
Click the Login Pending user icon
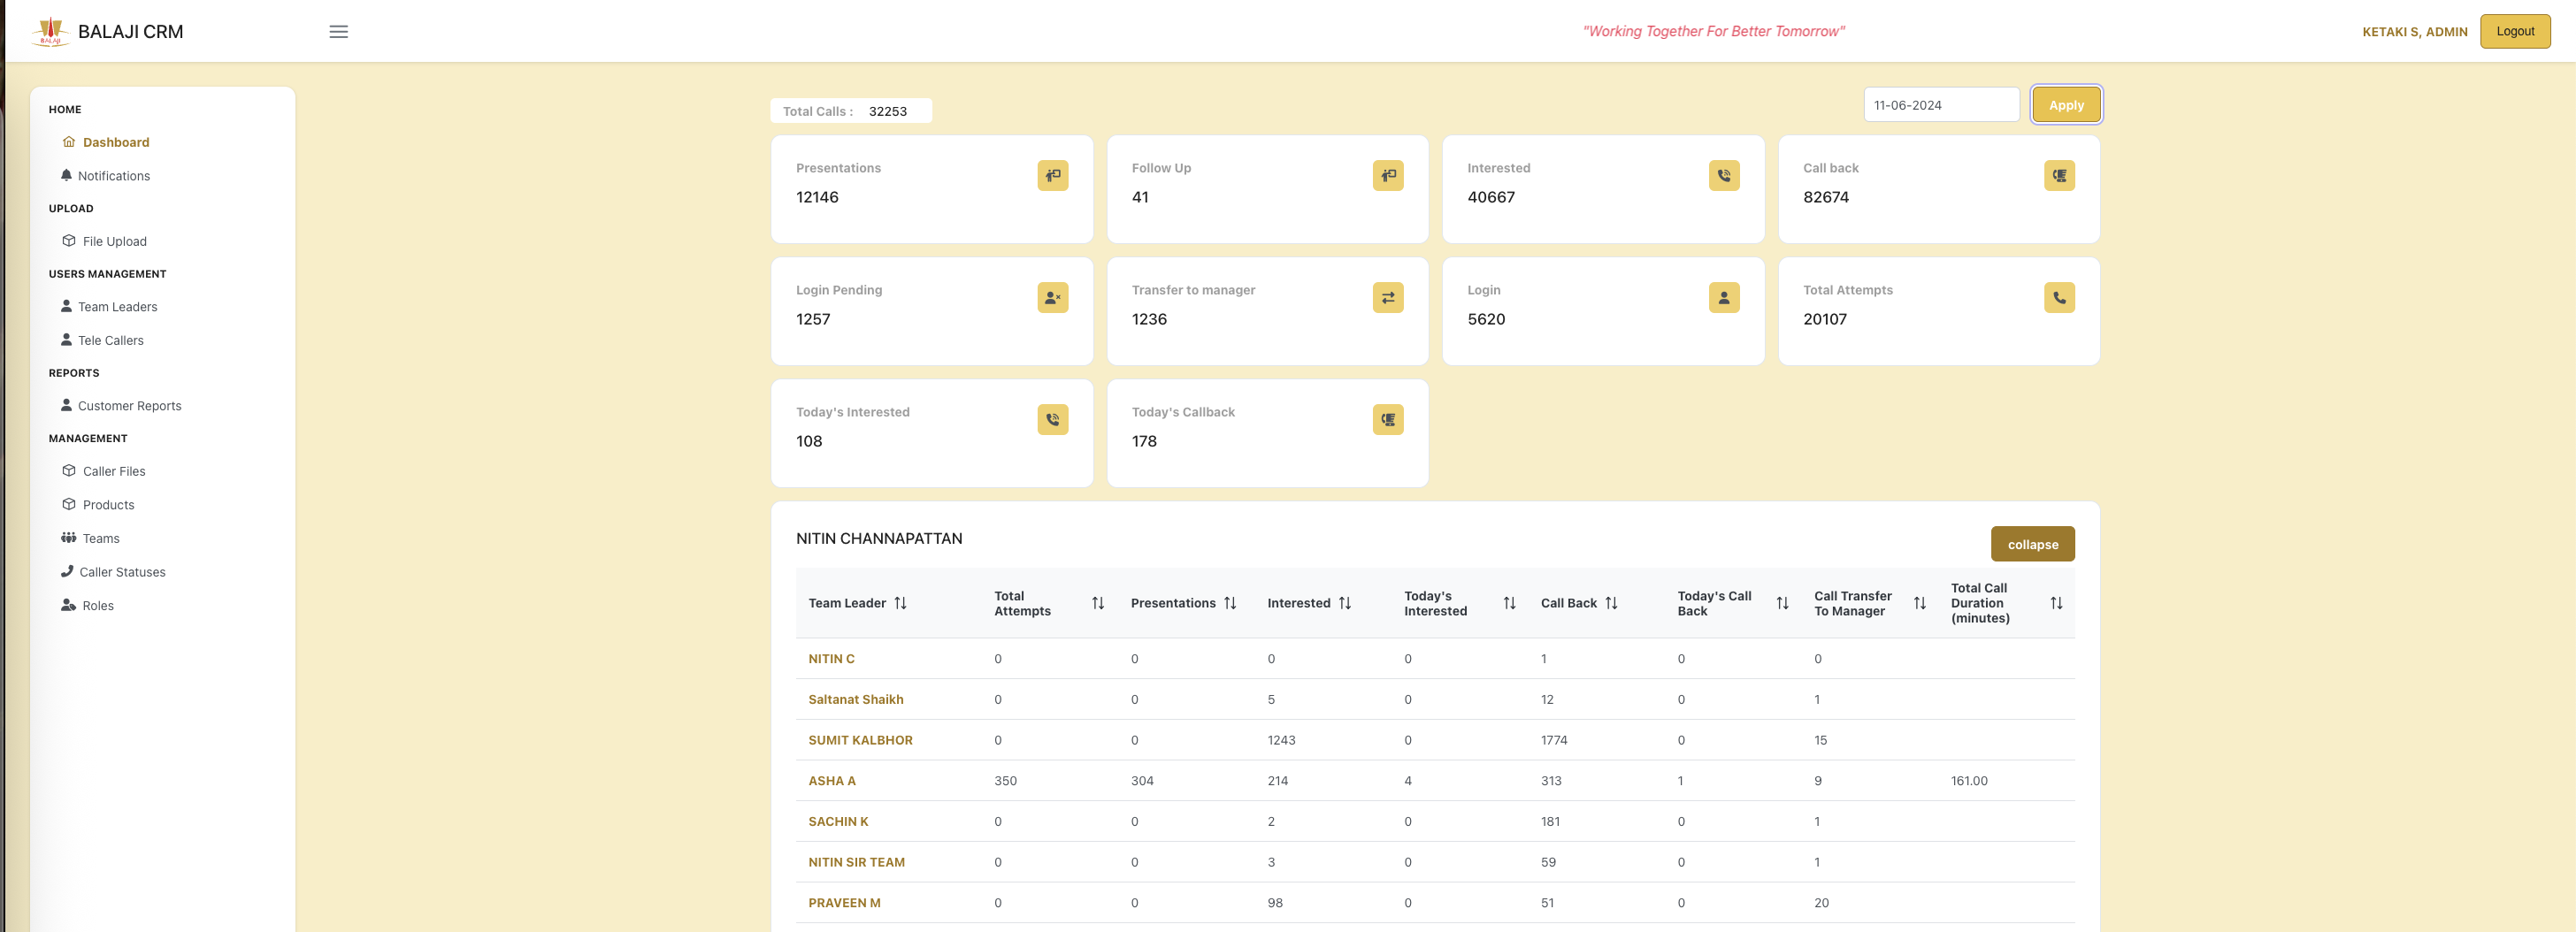click(1051, 297)
